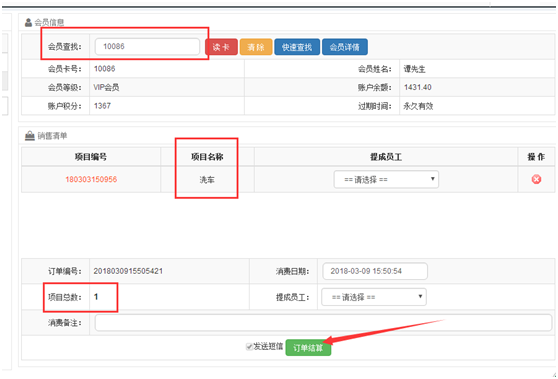Click the red delete icon for 洗车 row
The height and width of the screenshot is (379, 558).
tap(536, 179)
